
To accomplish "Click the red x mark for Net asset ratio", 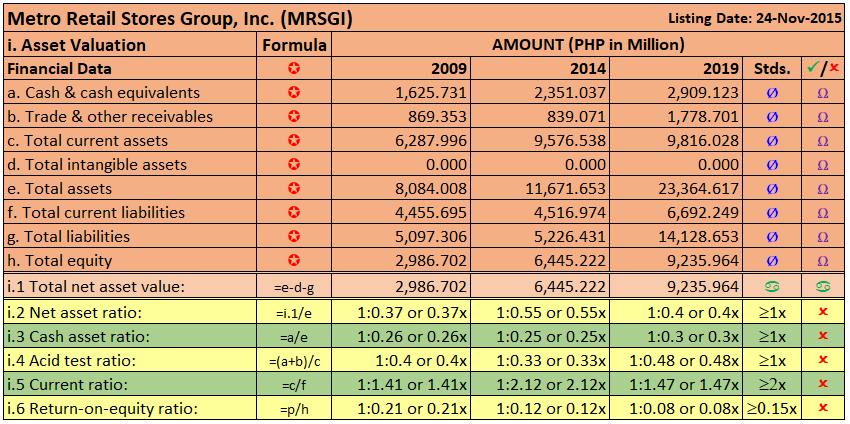I will click(x=822, y=312).
